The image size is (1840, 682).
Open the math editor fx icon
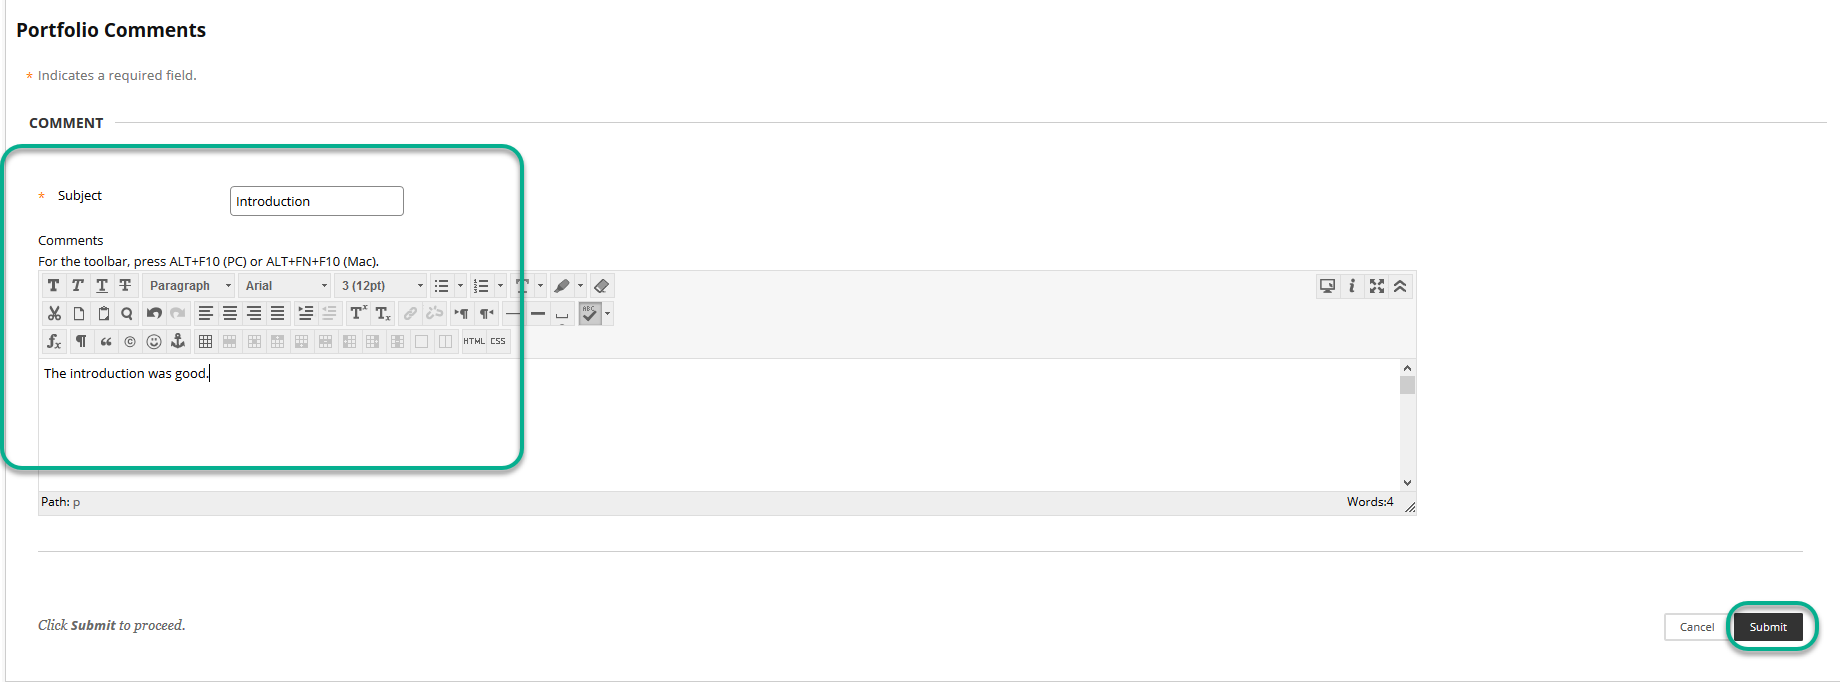(54, 342)
